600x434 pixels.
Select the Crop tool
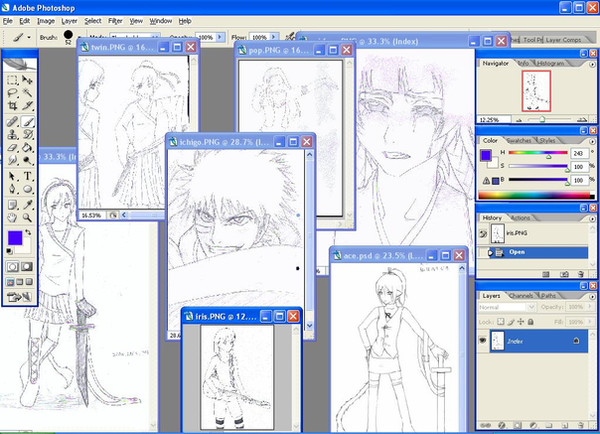(12, 106)
